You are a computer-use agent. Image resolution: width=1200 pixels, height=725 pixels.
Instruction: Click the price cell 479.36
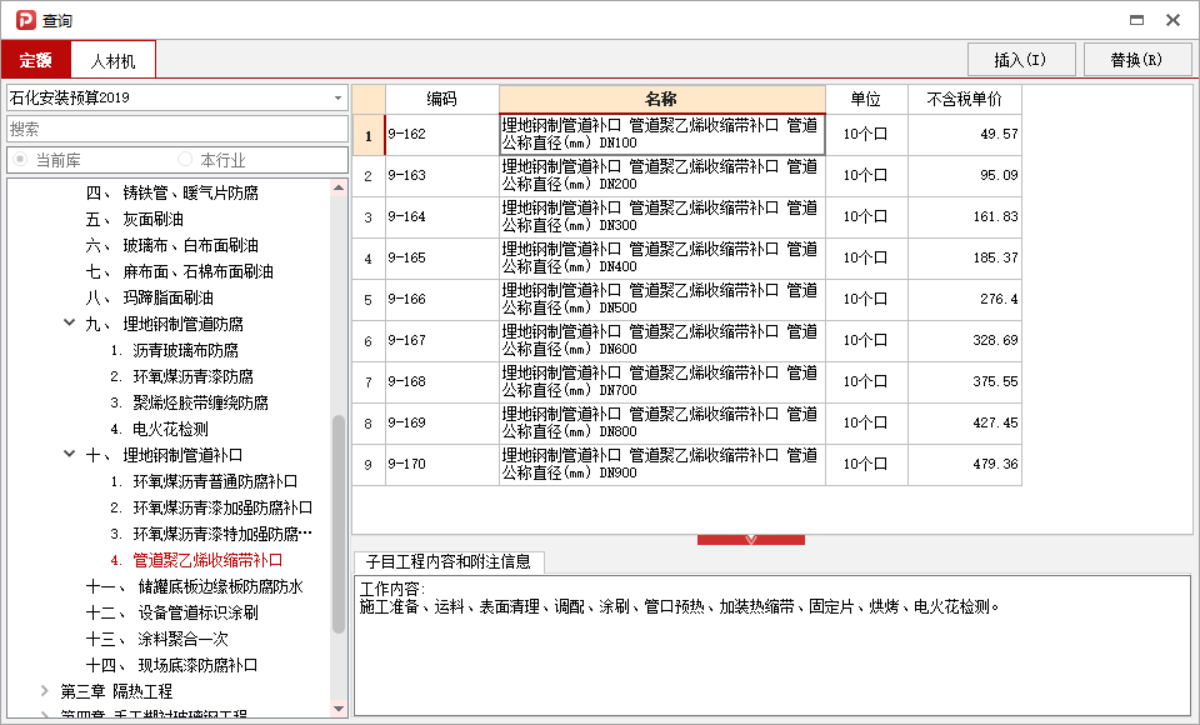click(964, 465)
